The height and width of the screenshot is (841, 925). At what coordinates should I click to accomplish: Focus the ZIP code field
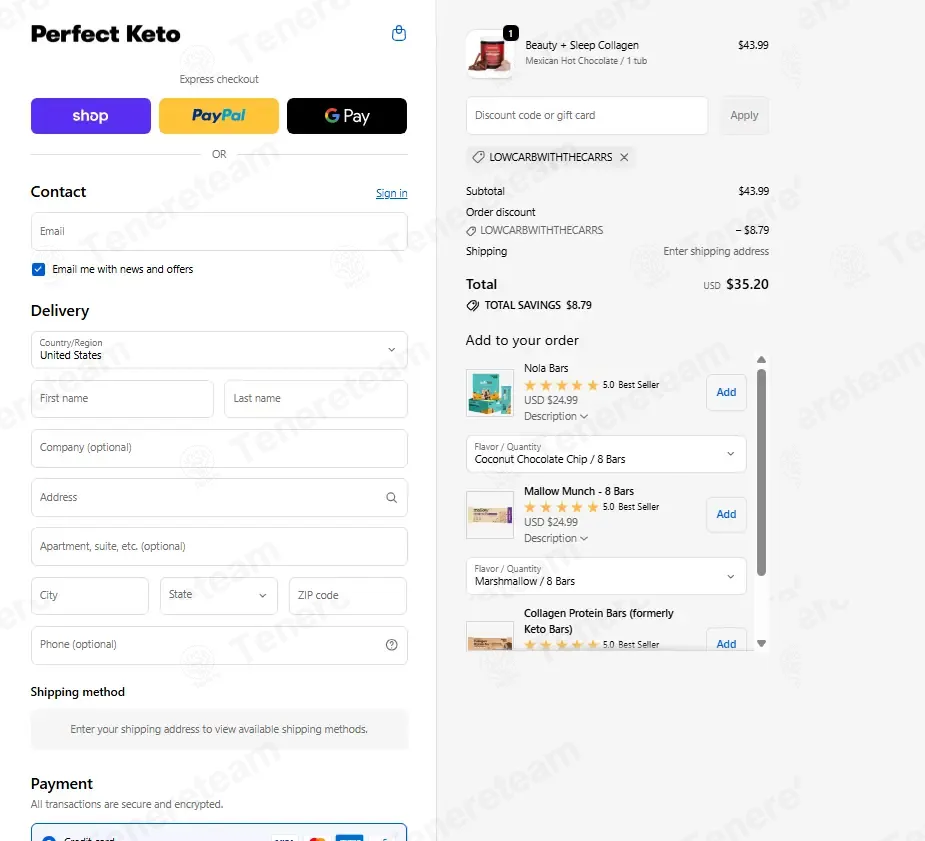coord(347,595)
